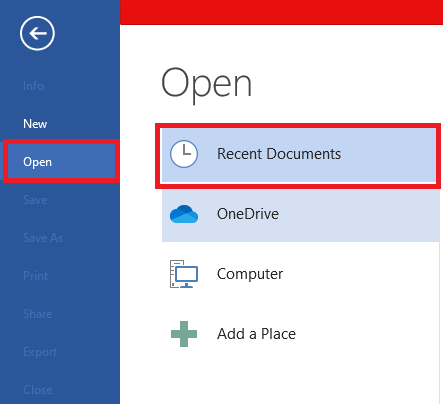The image size is (443, 404).
Task: Click the Computer monitor icon
Action: pyautogui.click(x=184, y=274)
